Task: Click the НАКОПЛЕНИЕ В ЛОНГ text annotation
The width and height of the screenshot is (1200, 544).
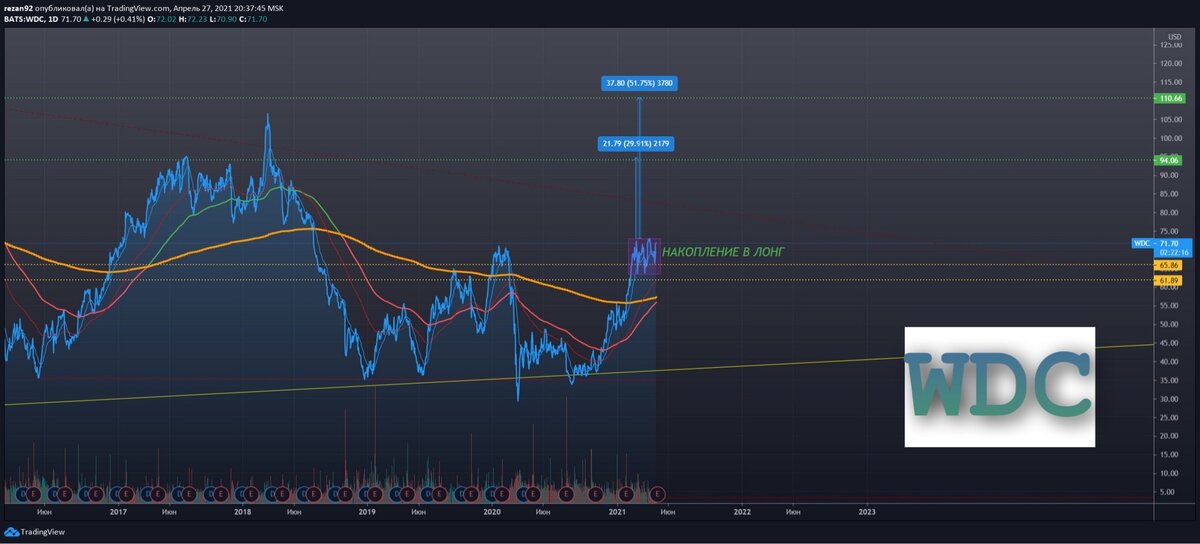Action: (x=724, y=253)
